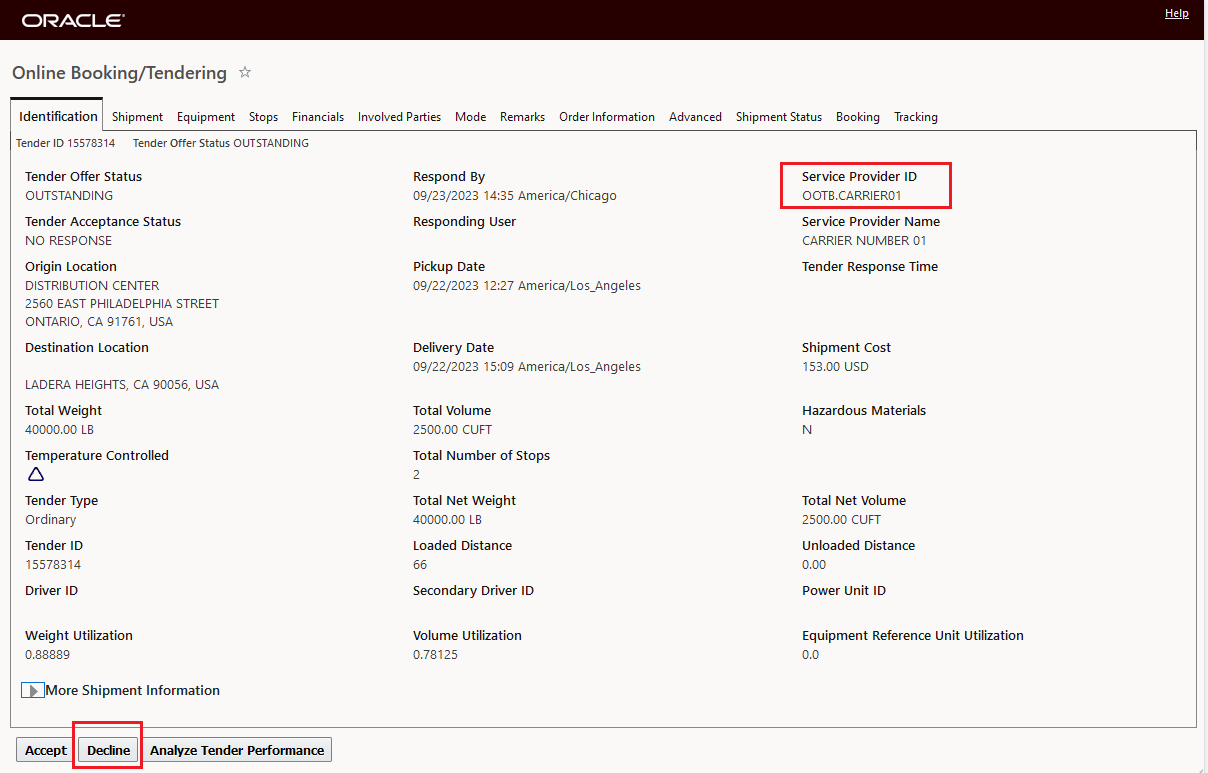Viewport: 1208px width, 773px height.
Task: Click the Temperature Controlled triangle icon
Action: (x=36, y=474)
